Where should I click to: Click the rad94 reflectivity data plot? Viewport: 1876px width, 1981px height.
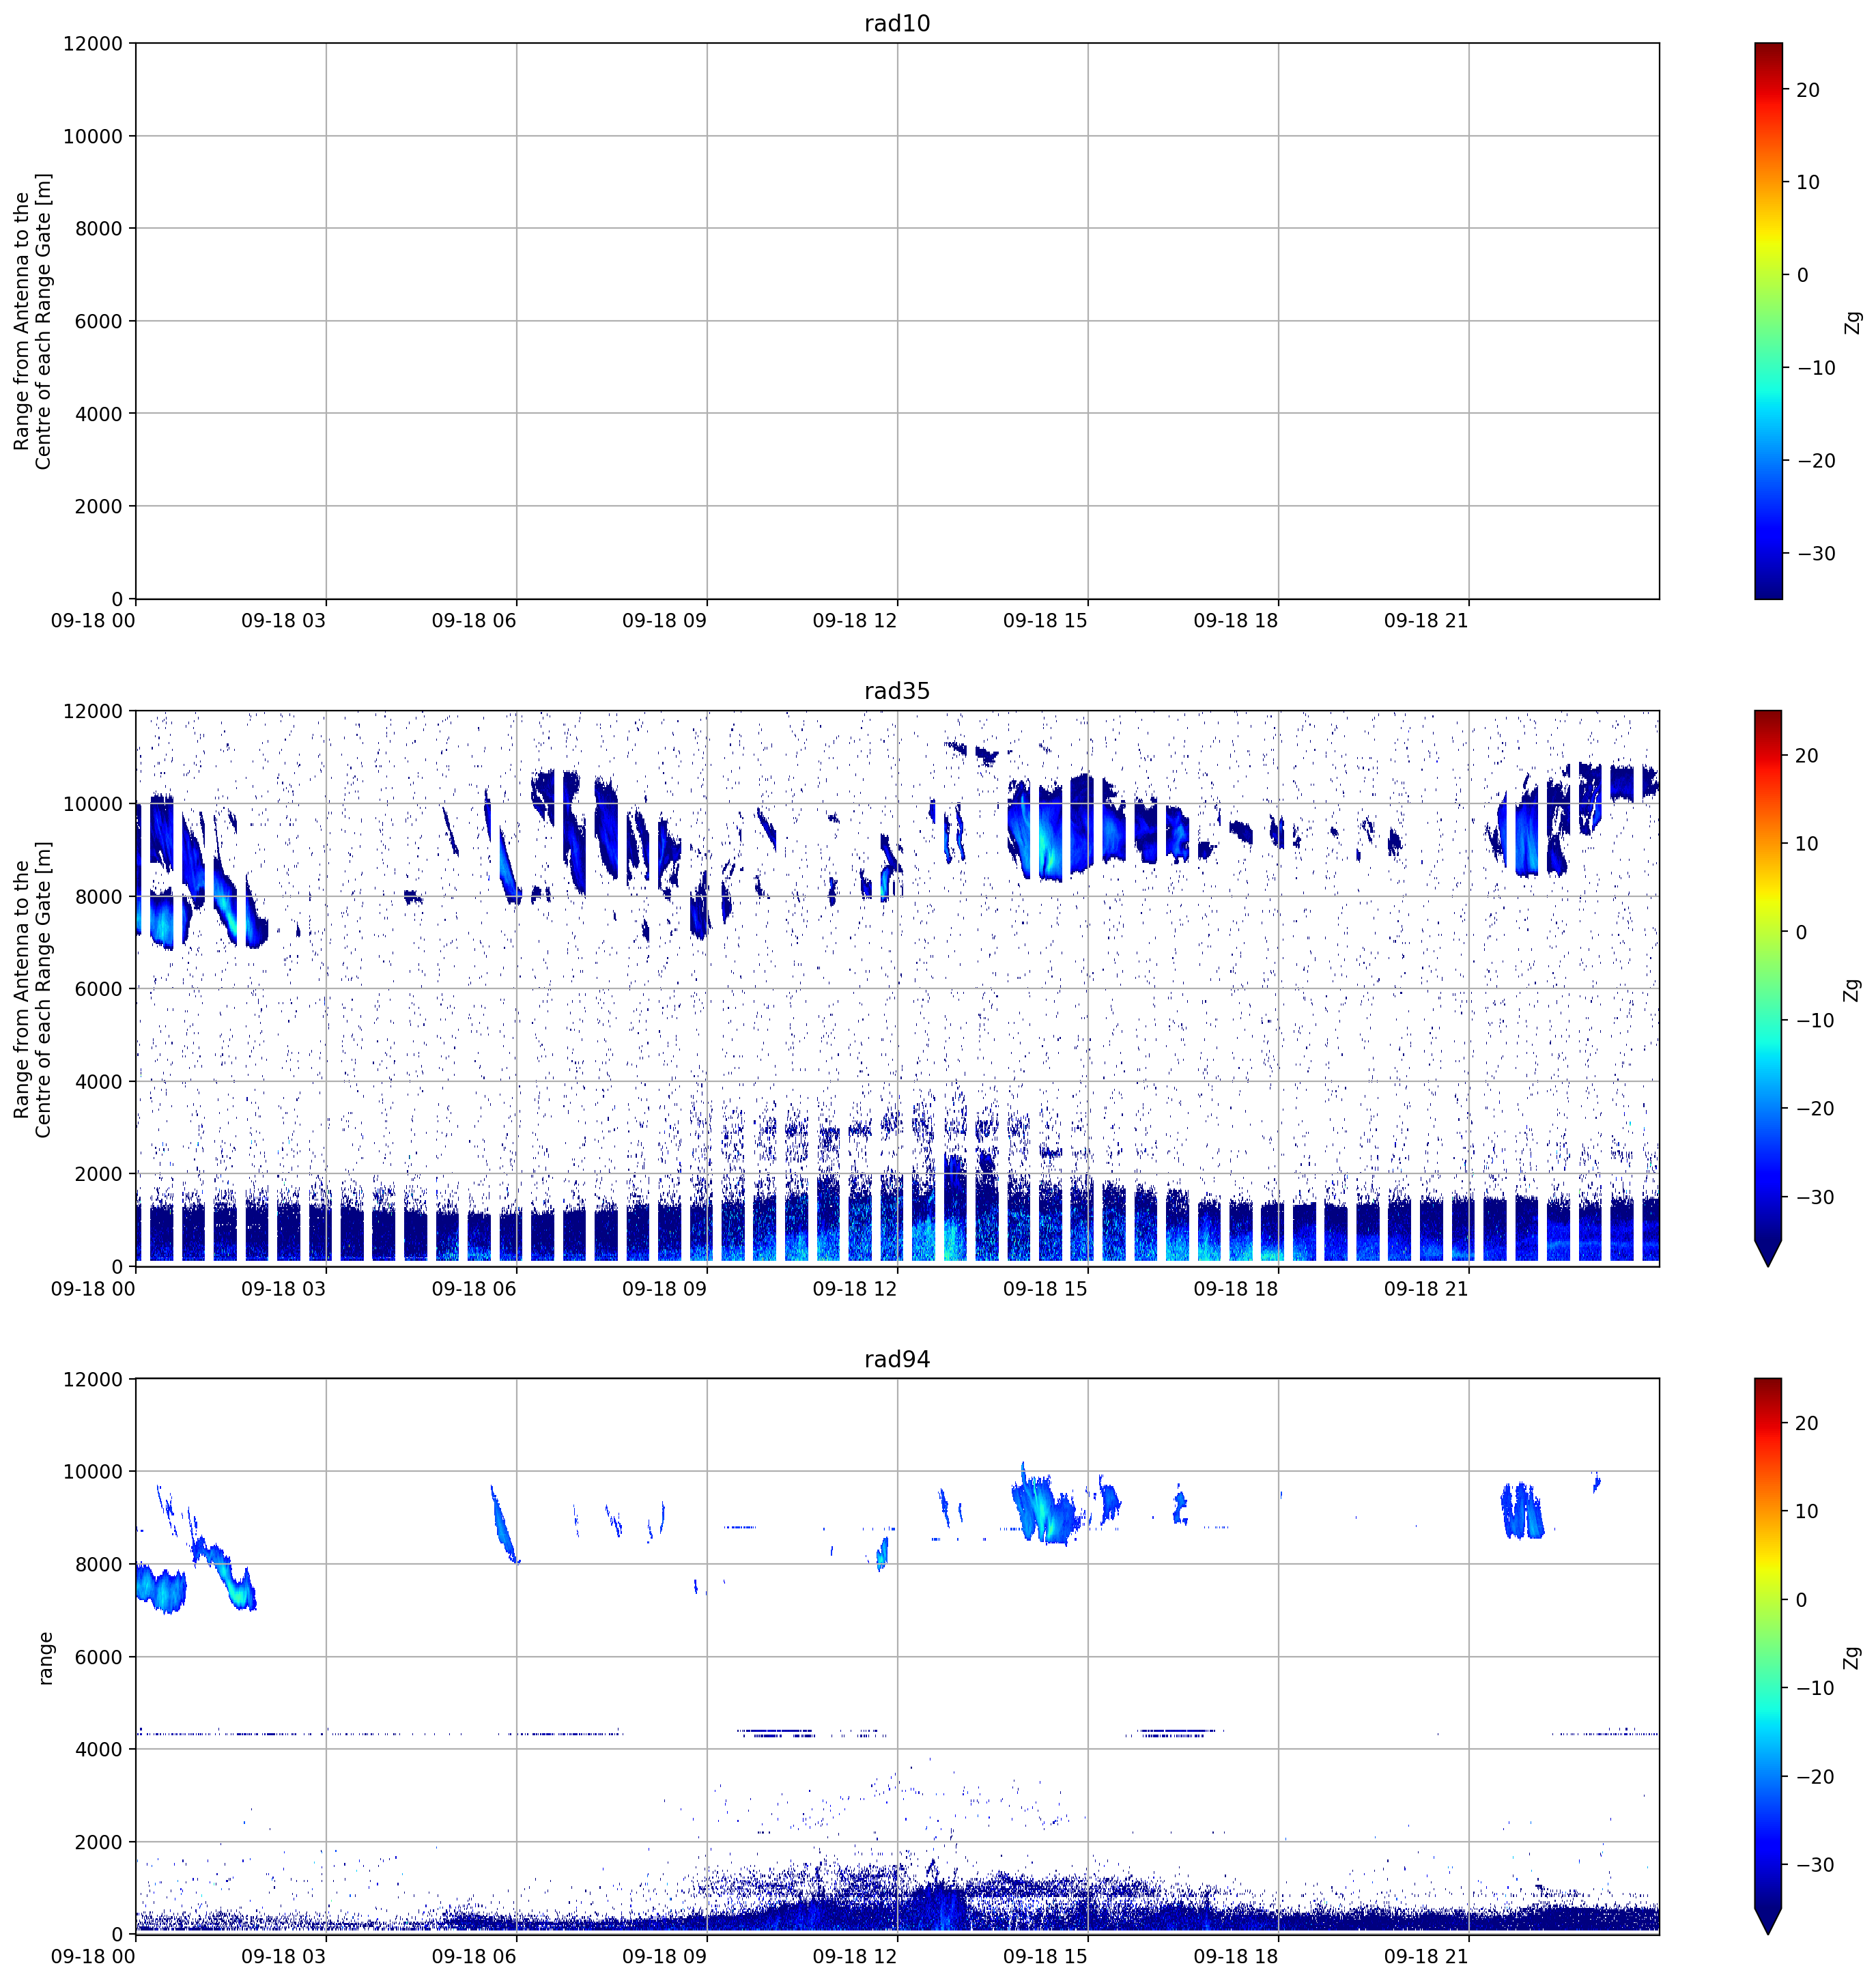point(897,1657)
